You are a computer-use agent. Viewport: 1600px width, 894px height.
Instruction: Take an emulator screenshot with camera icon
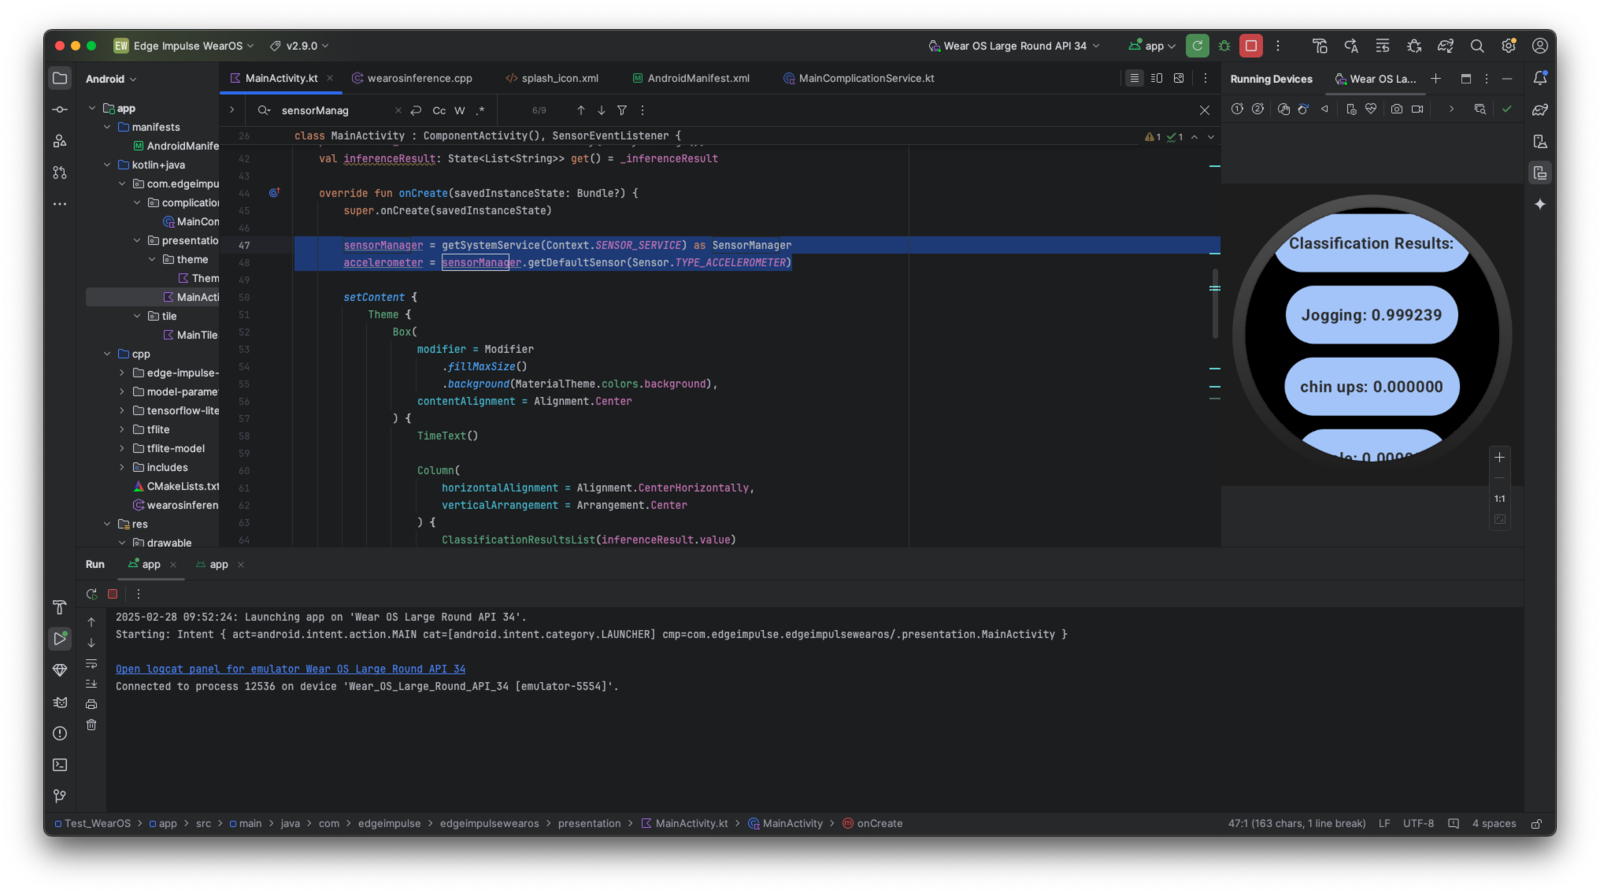(1396, 109)
